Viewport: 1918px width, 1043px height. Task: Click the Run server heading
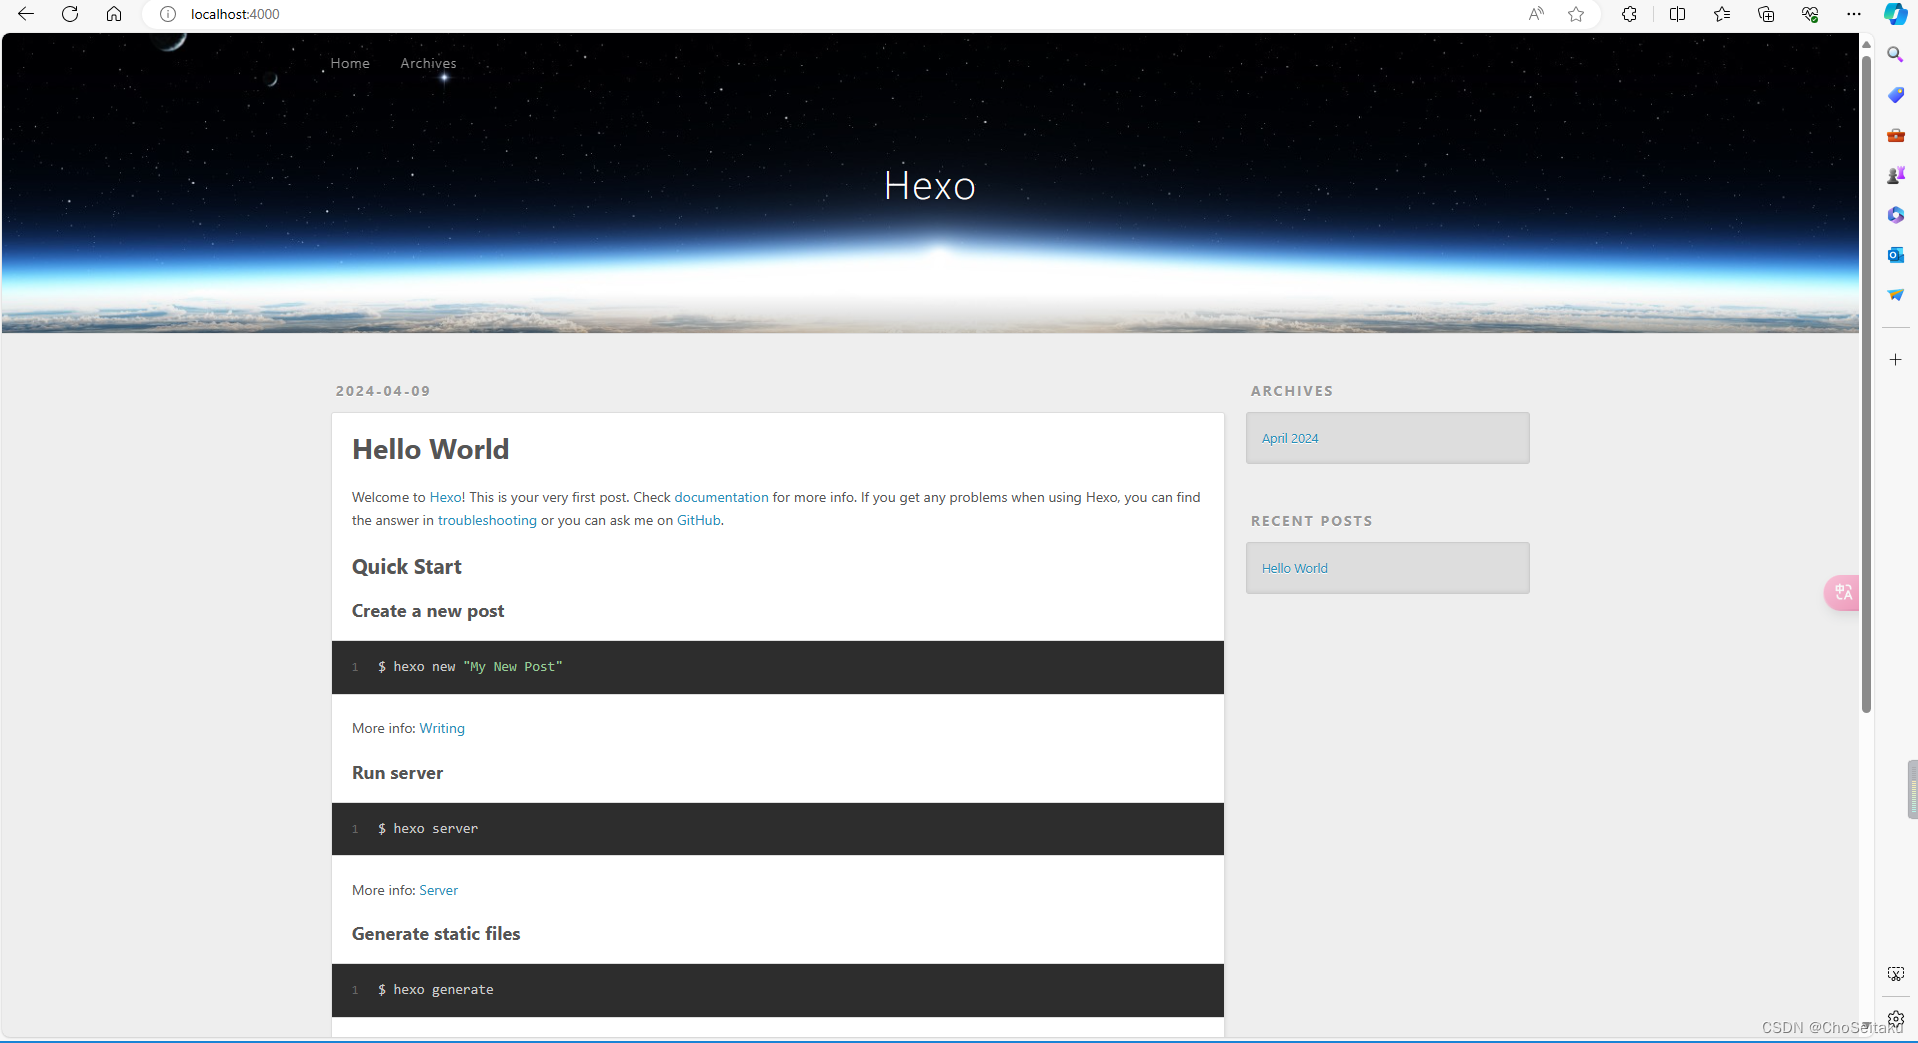(x=397, y=773)
